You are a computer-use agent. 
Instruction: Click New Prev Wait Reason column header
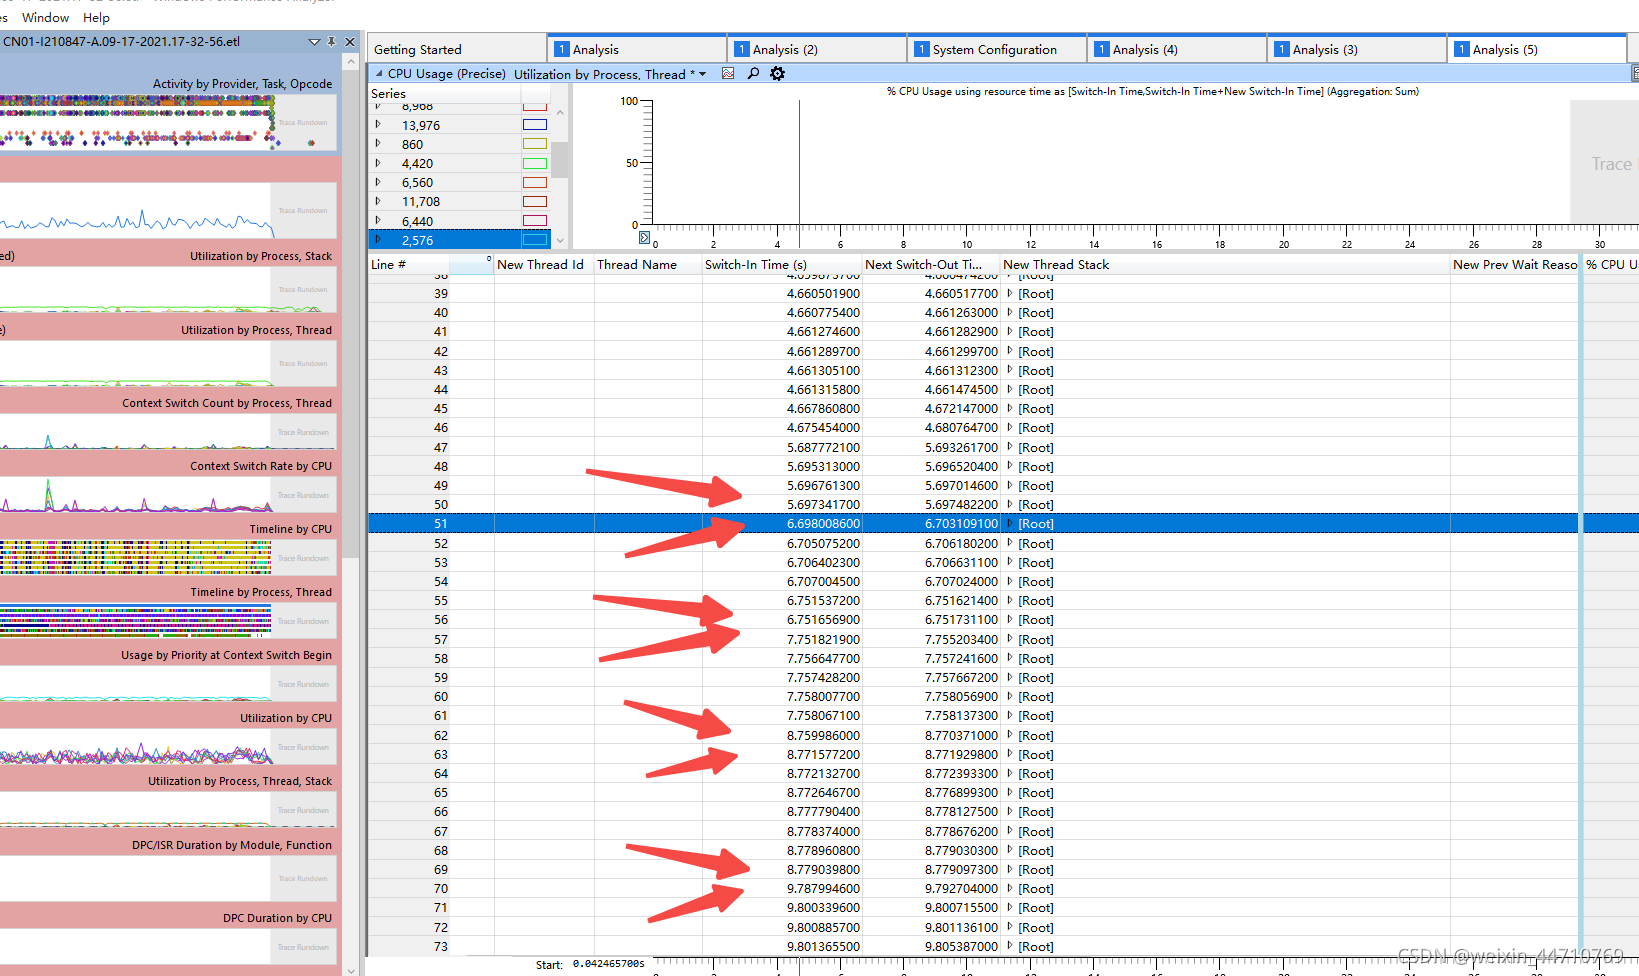click(x=1515, y=264)
